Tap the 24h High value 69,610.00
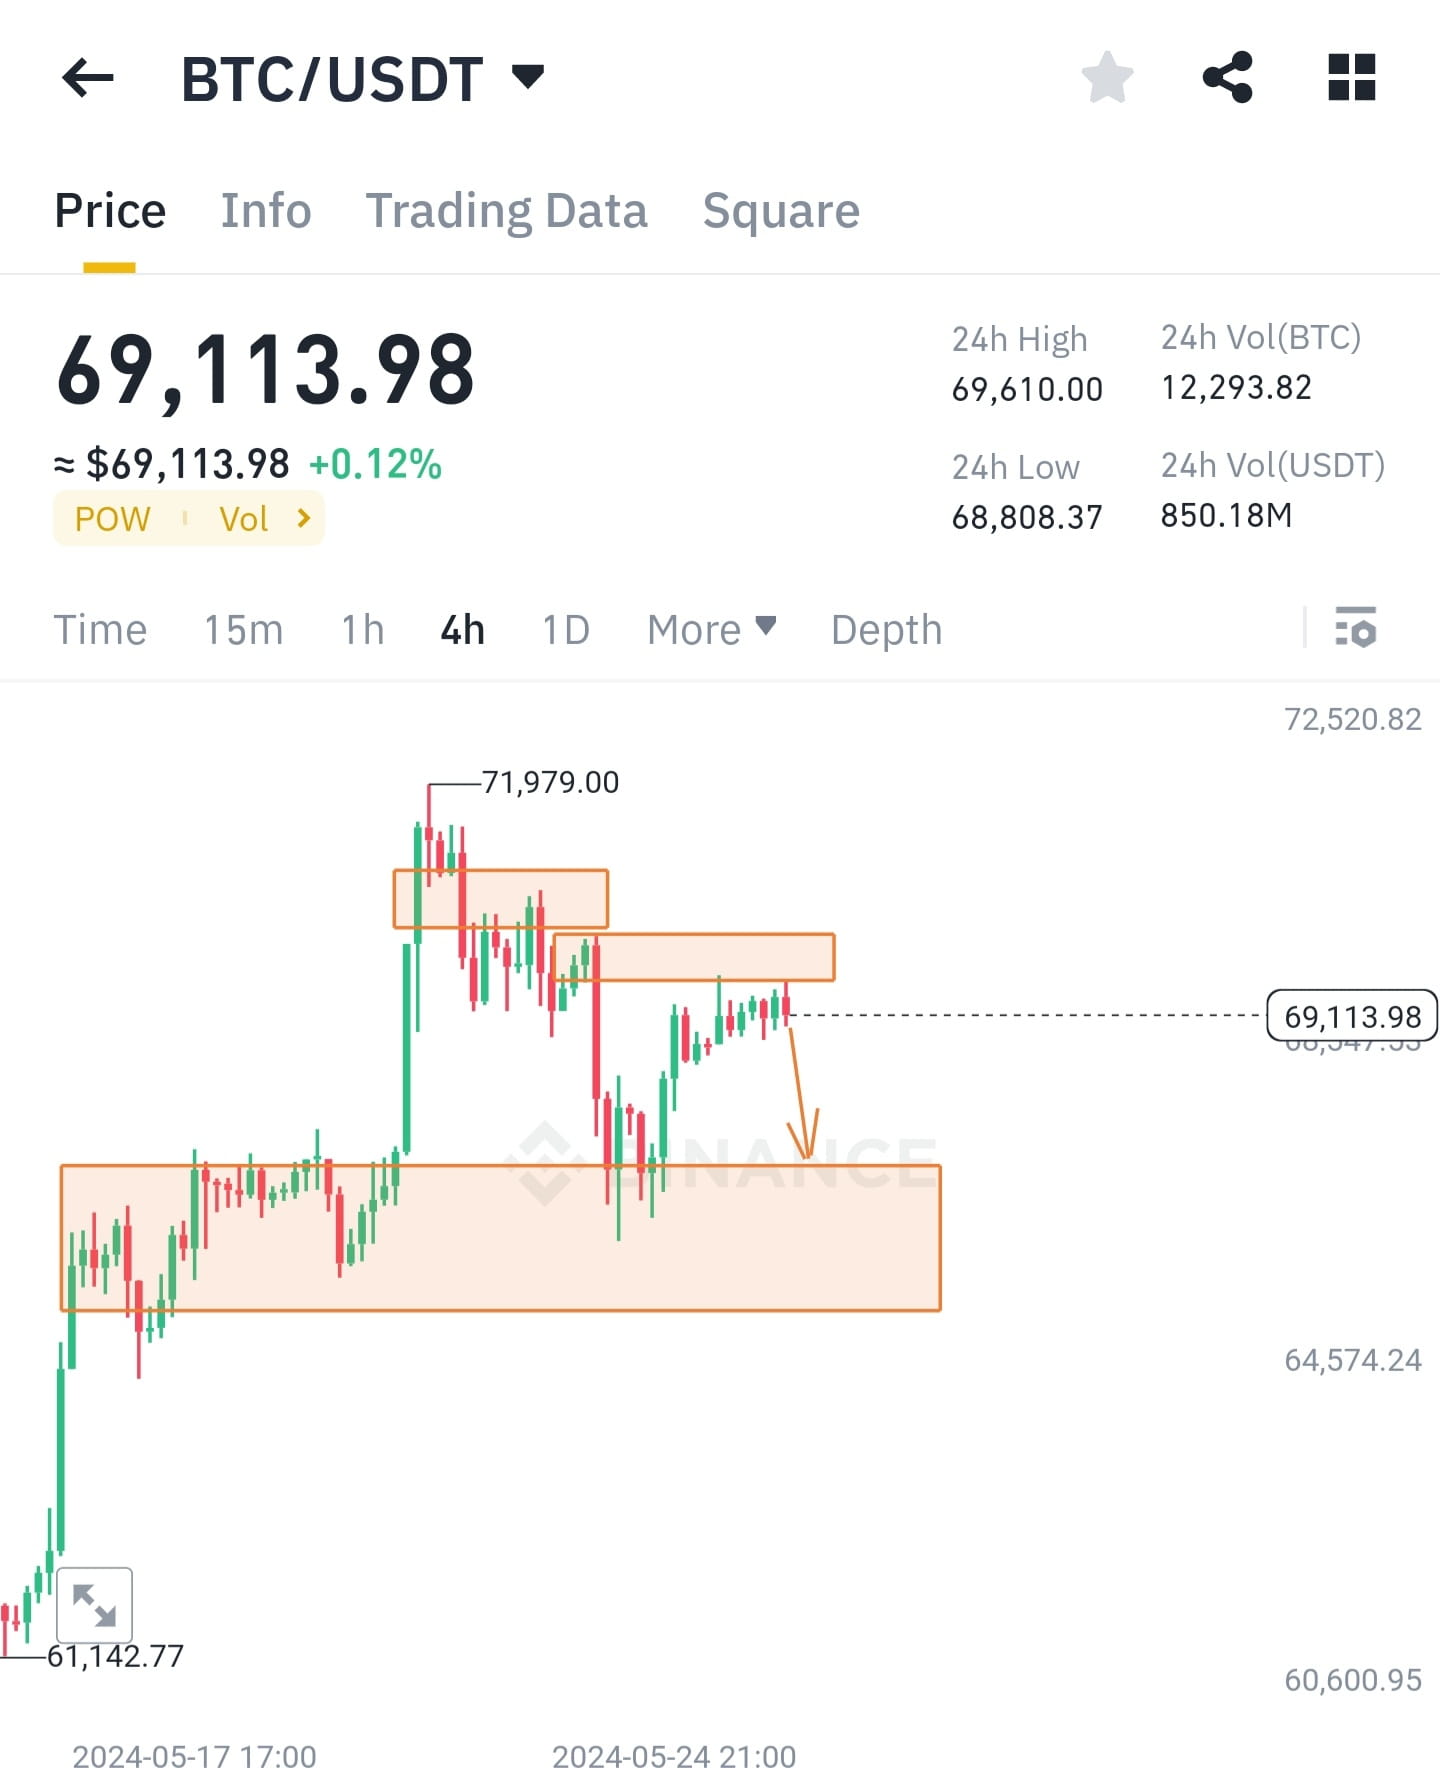1440x1768 pixels. [1026, 389]
